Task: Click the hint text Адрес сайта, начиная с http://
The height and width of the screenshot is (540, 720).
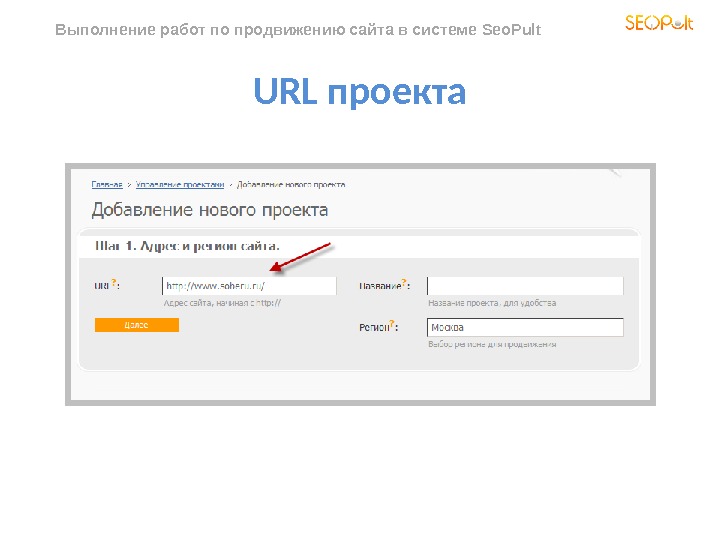Action: click(x=222, y=303)
